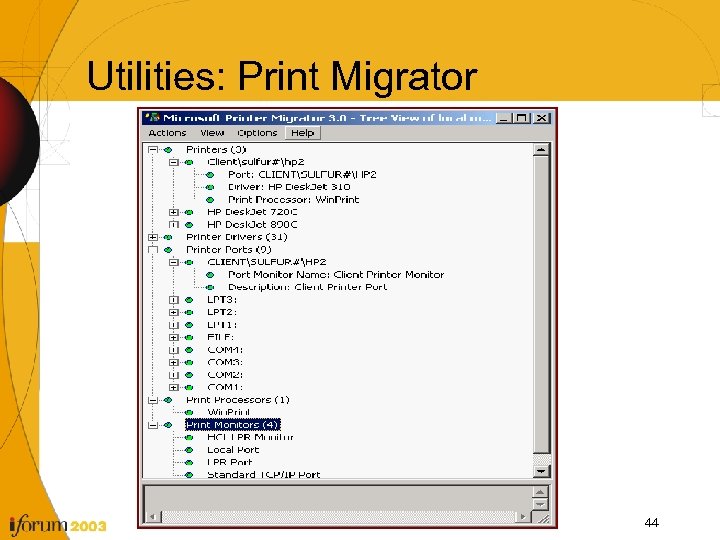720x540 pixels.
Task: Open the View menu
Action: click(x=212, y=133)
